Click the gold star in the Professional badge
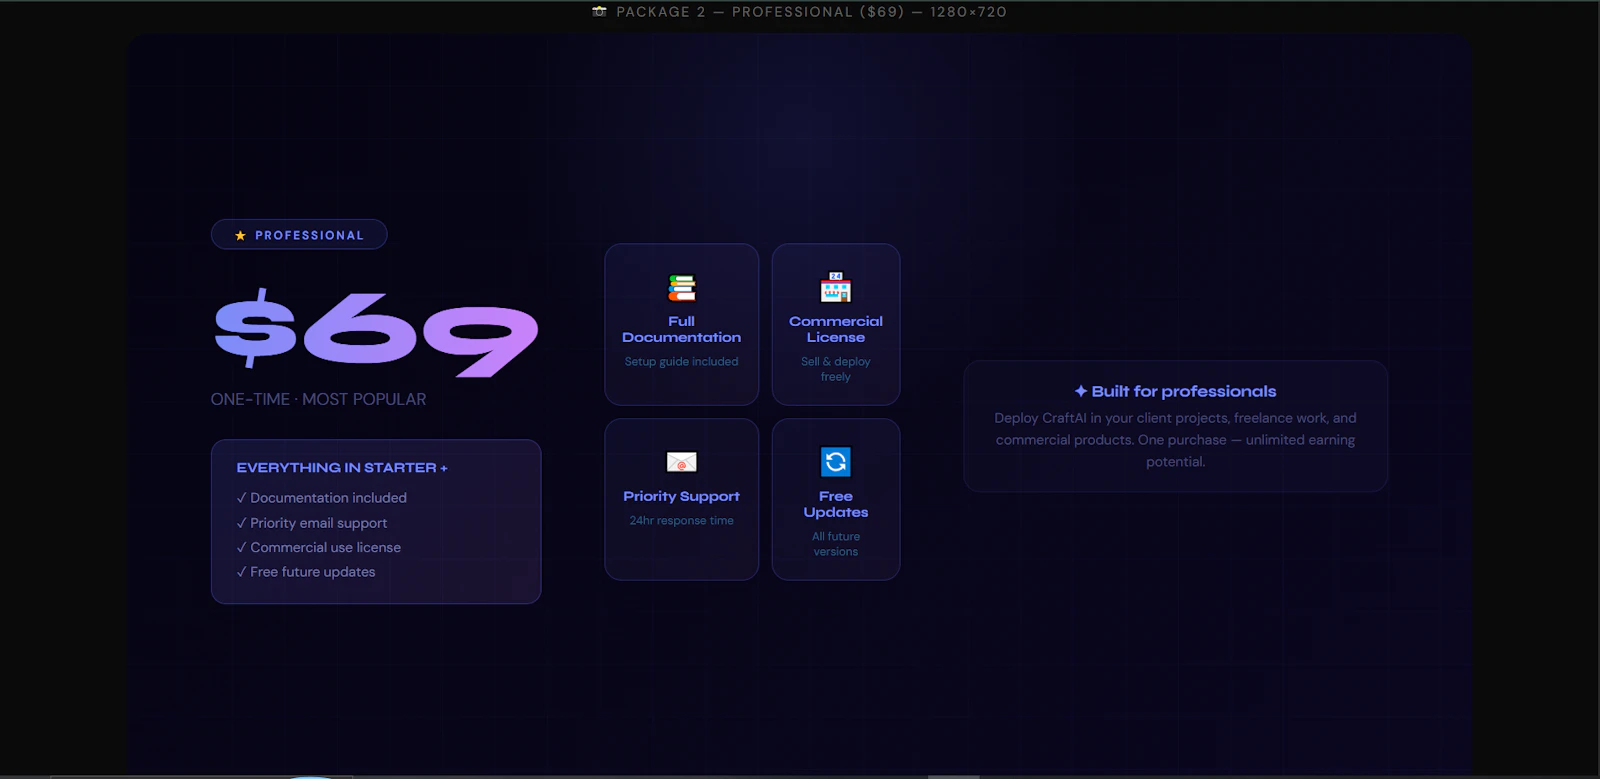Screen dimensions: 1600x779 (240, 236)
